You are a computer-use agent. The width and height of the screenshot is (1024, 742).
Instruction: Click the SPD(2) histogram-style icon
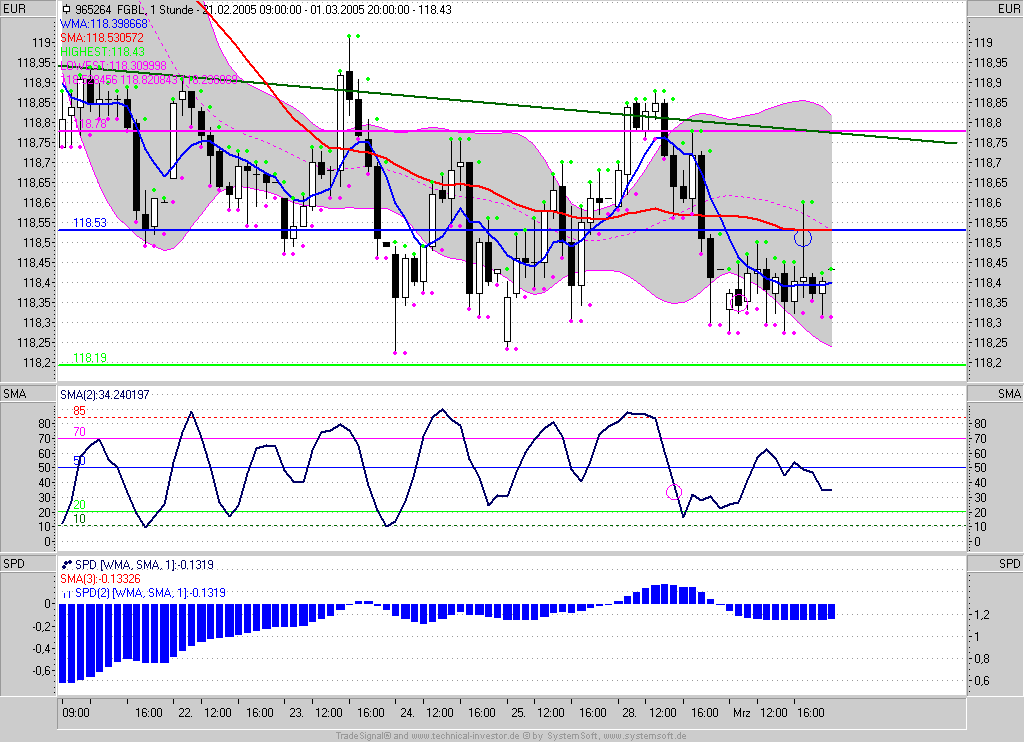click(66, 593)
